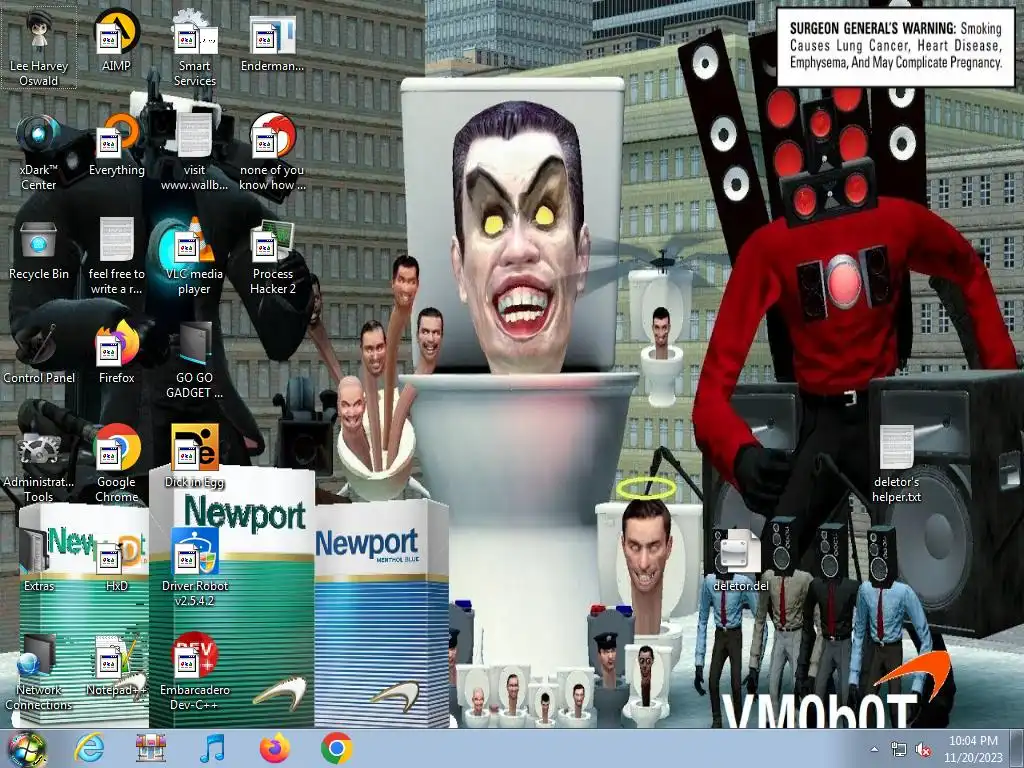Select the GO GO GADGET... icon
Screen dimensions: 1024x768
(x=195, y=361)
